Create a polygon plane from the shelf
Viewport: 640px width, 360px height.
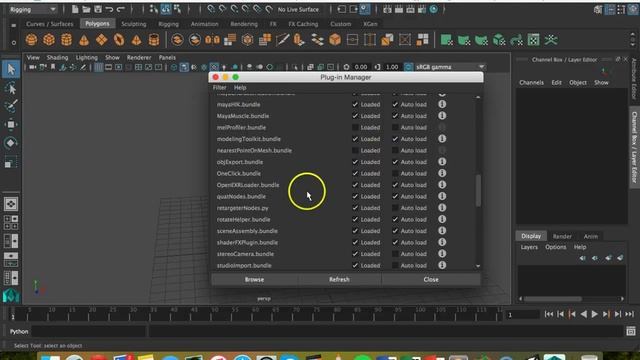(102, 40)
